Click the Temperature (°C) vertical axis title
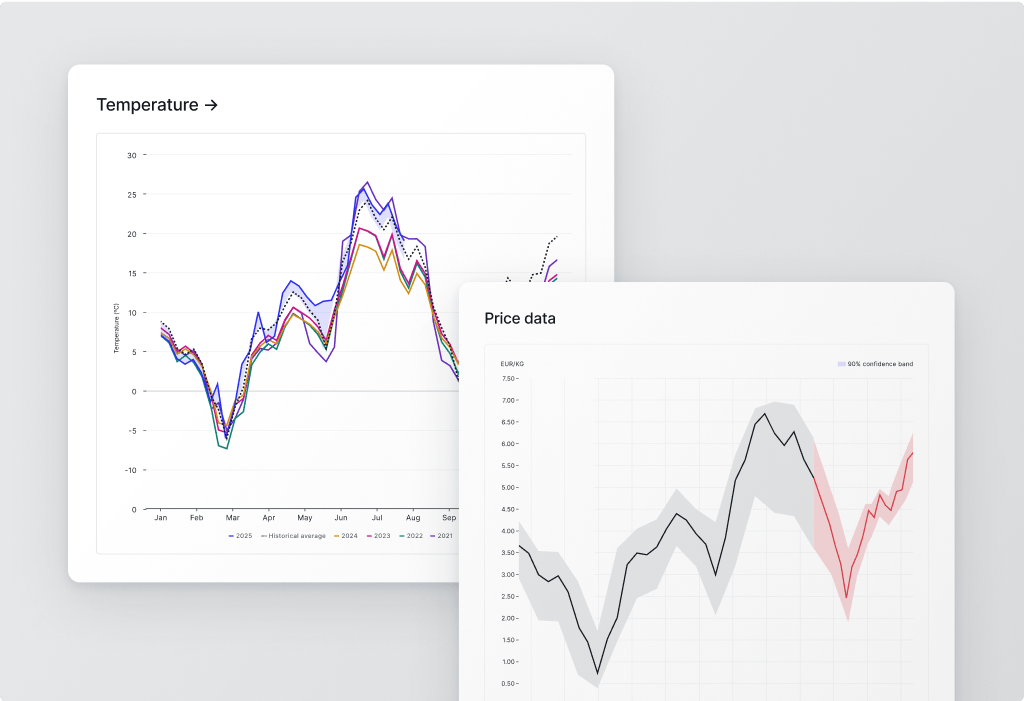 (x=116, y=328)
